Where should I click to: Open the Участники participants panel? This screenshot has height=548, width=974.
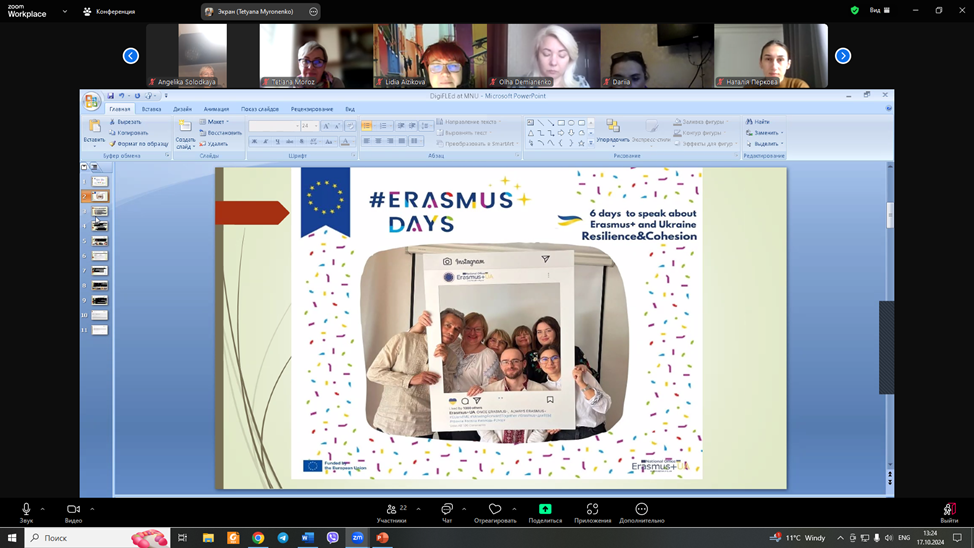coord(392,510)
